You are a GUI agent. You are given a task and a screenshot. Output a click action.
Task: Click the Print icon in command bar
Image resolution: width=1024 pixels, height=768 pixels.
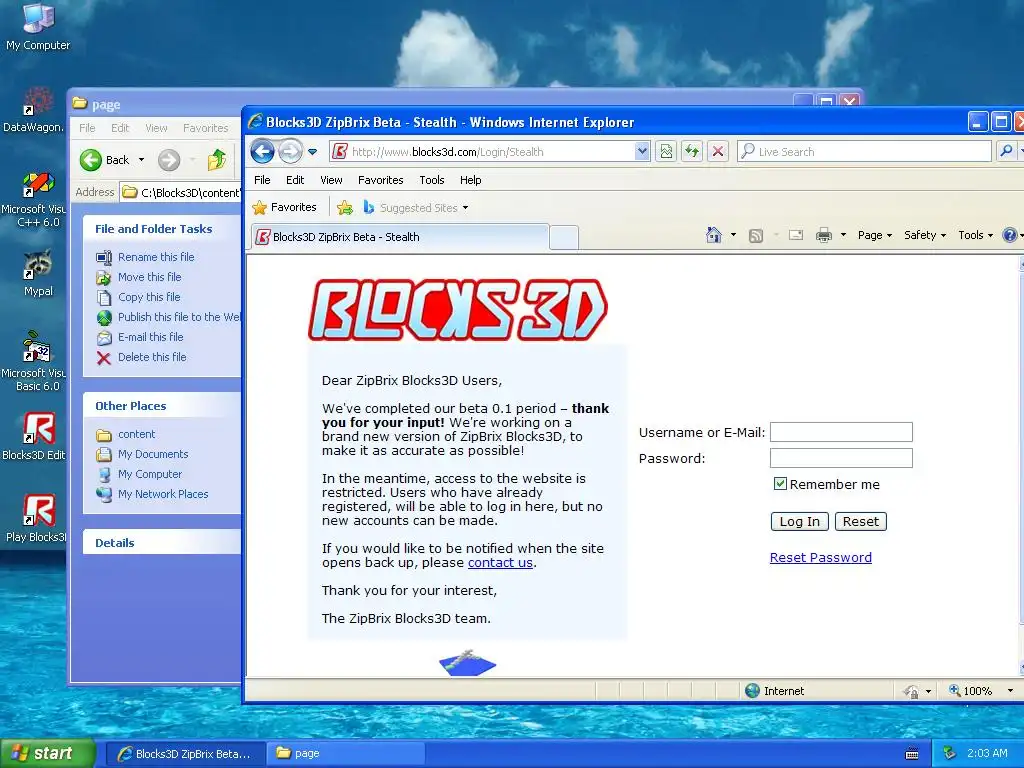(824, 235)
